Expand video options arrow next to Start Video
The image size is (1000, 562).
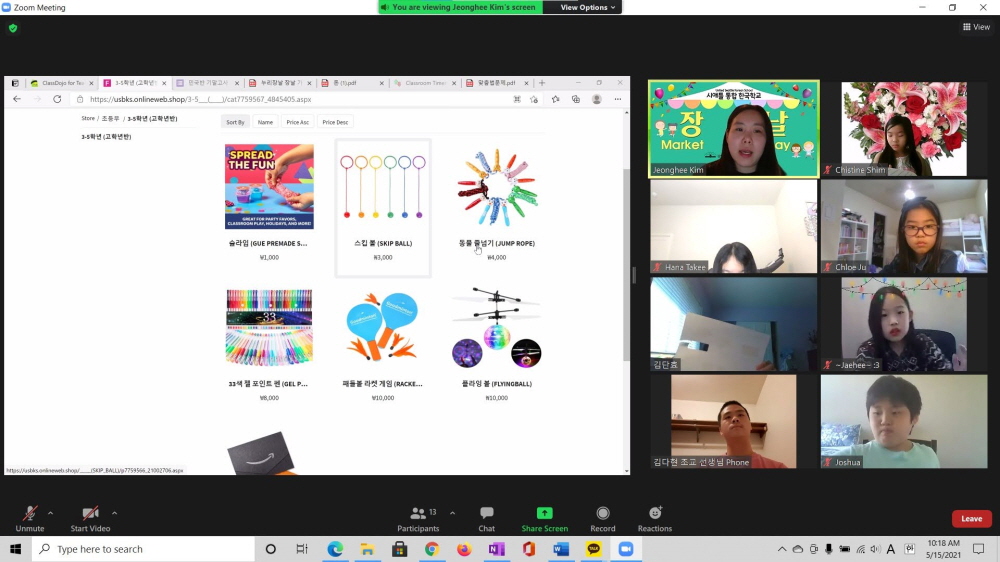pos(115,513)
